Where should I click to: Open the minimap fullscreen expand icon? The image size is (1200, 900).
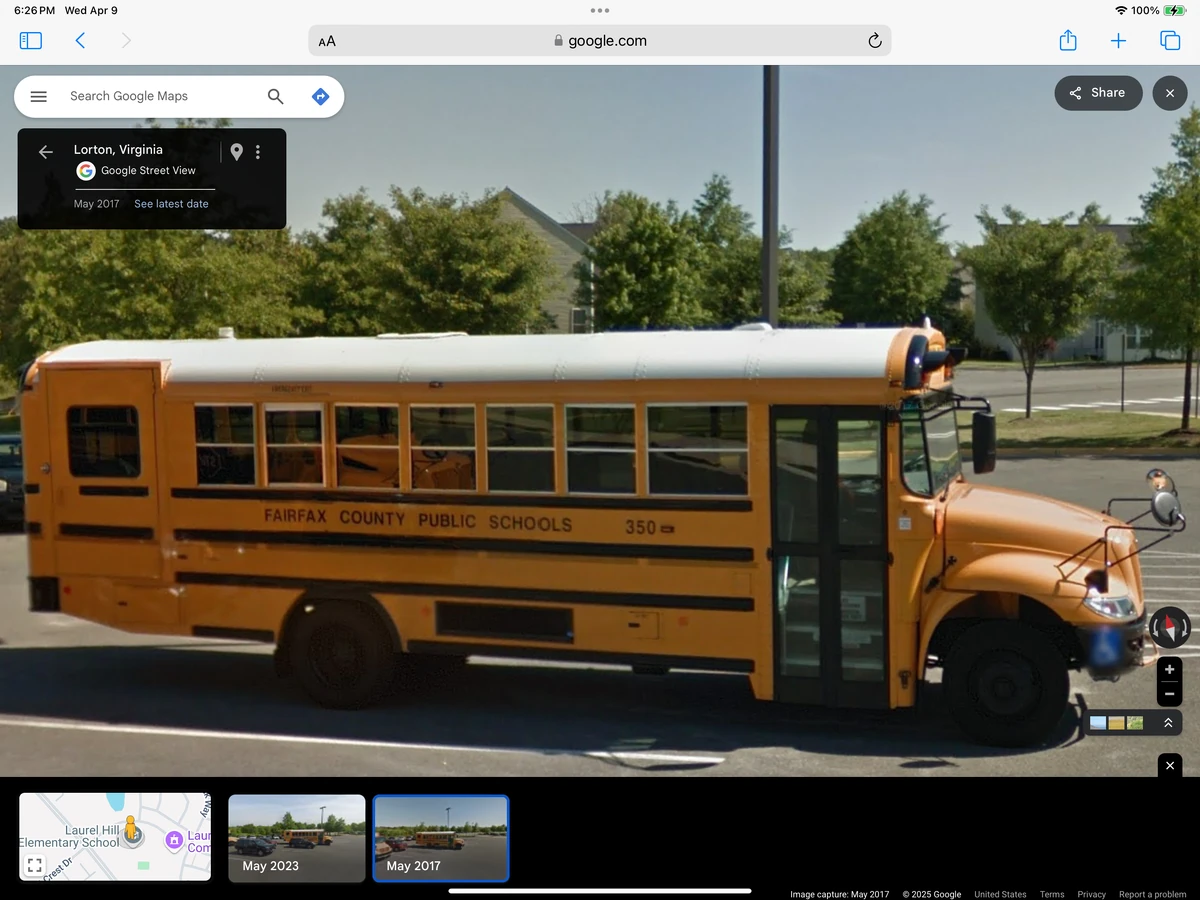(35, 866)
